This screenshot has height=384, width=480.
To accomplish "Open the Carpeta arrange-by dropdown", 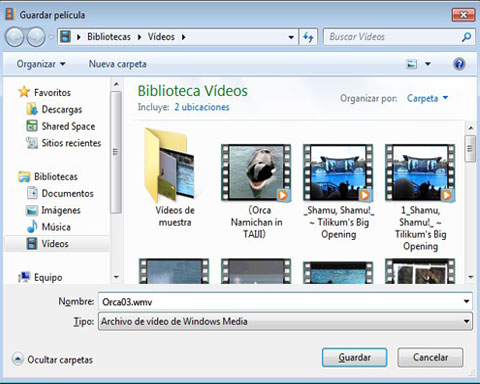I will [428, 98].
